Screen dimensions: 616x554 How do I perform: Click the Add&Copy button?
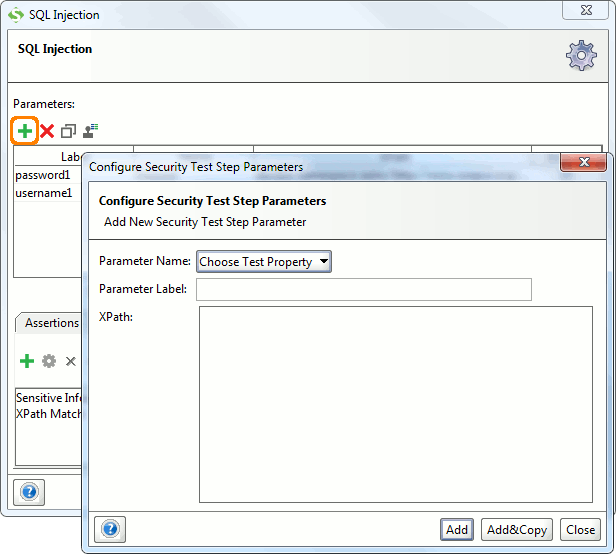click(517, 530)
